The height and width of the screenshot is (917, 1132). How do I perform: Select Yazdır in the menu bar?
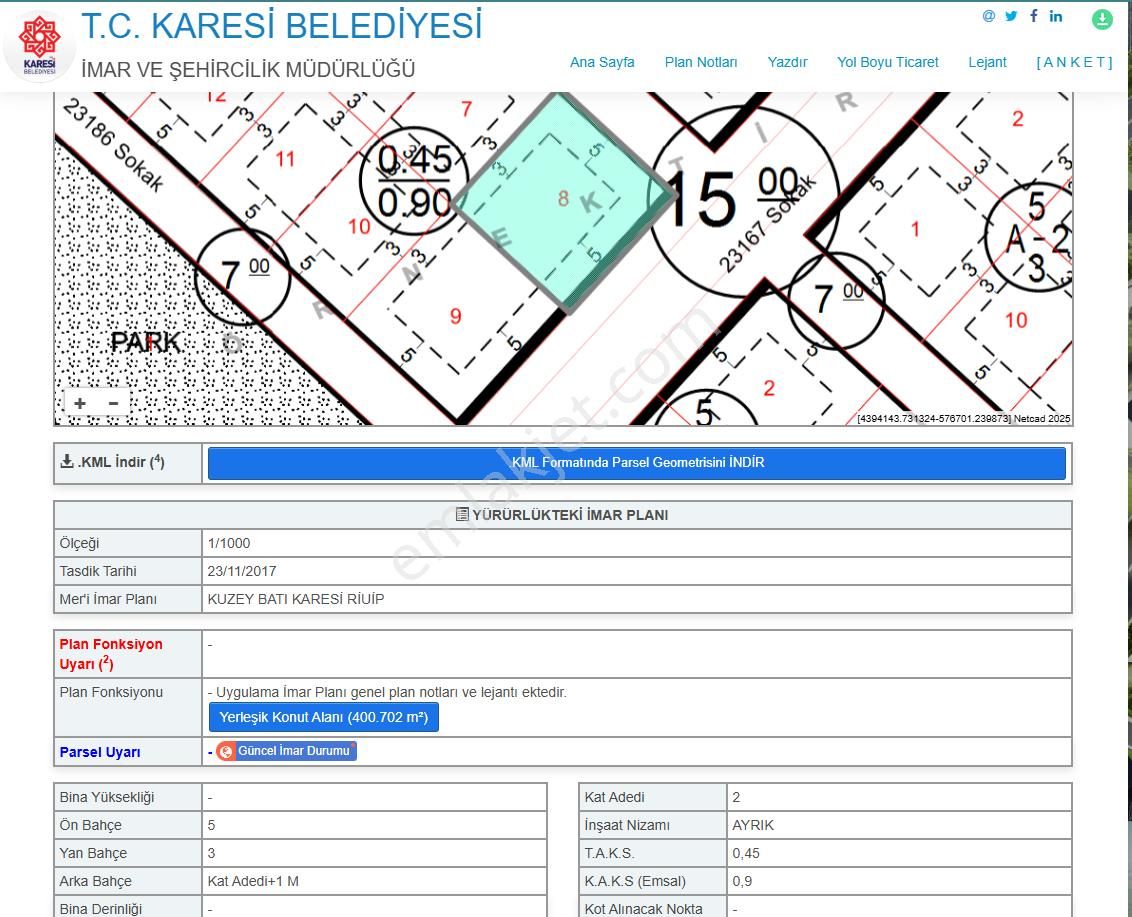coord(787,62)
